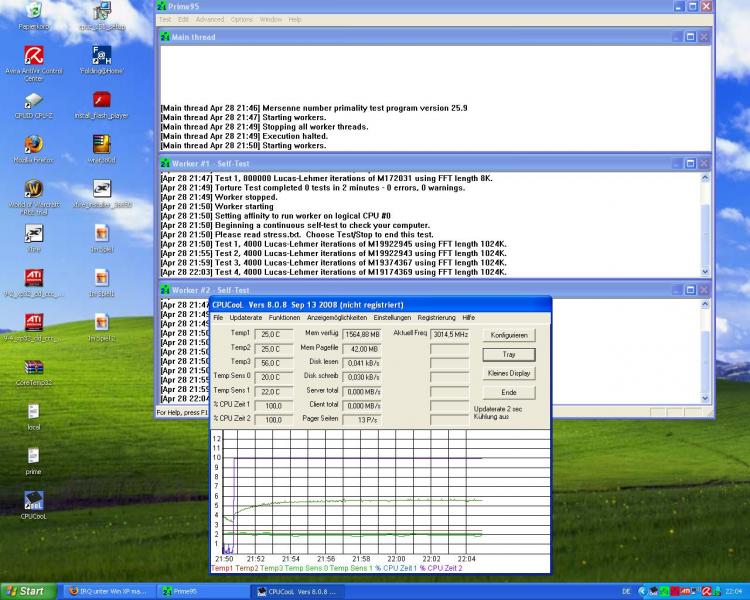Open the Advanced menu in Prime95

[210, 20]
